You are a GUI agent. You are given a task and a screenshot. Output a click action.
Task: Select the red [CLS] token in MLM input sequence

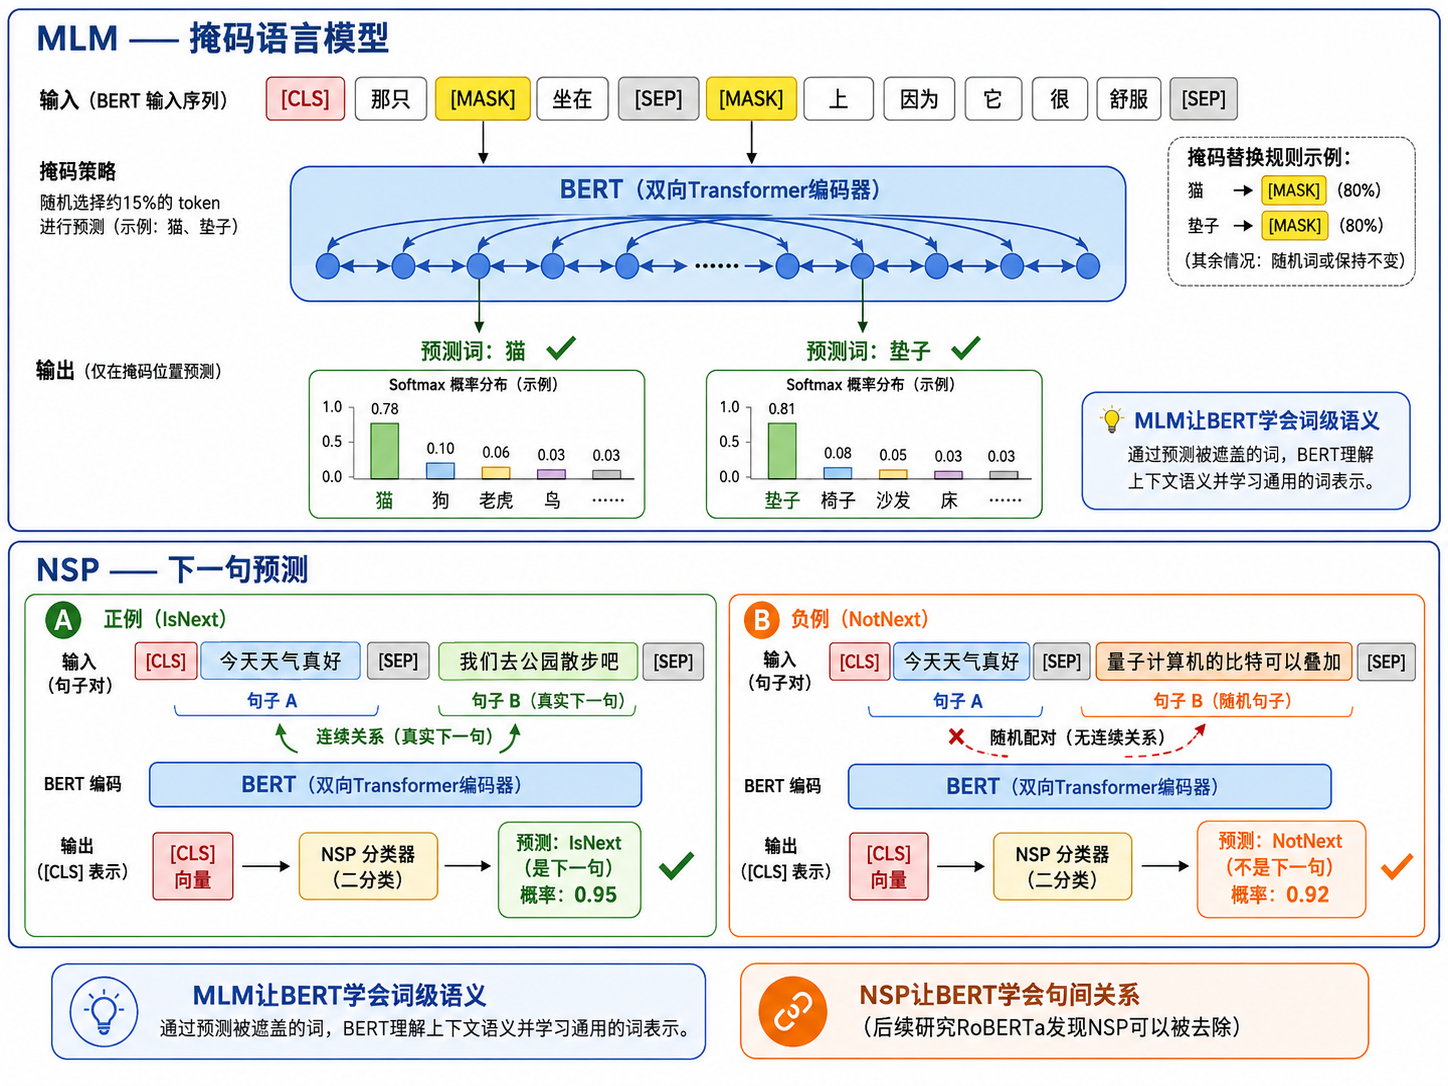tap(305, 99)
